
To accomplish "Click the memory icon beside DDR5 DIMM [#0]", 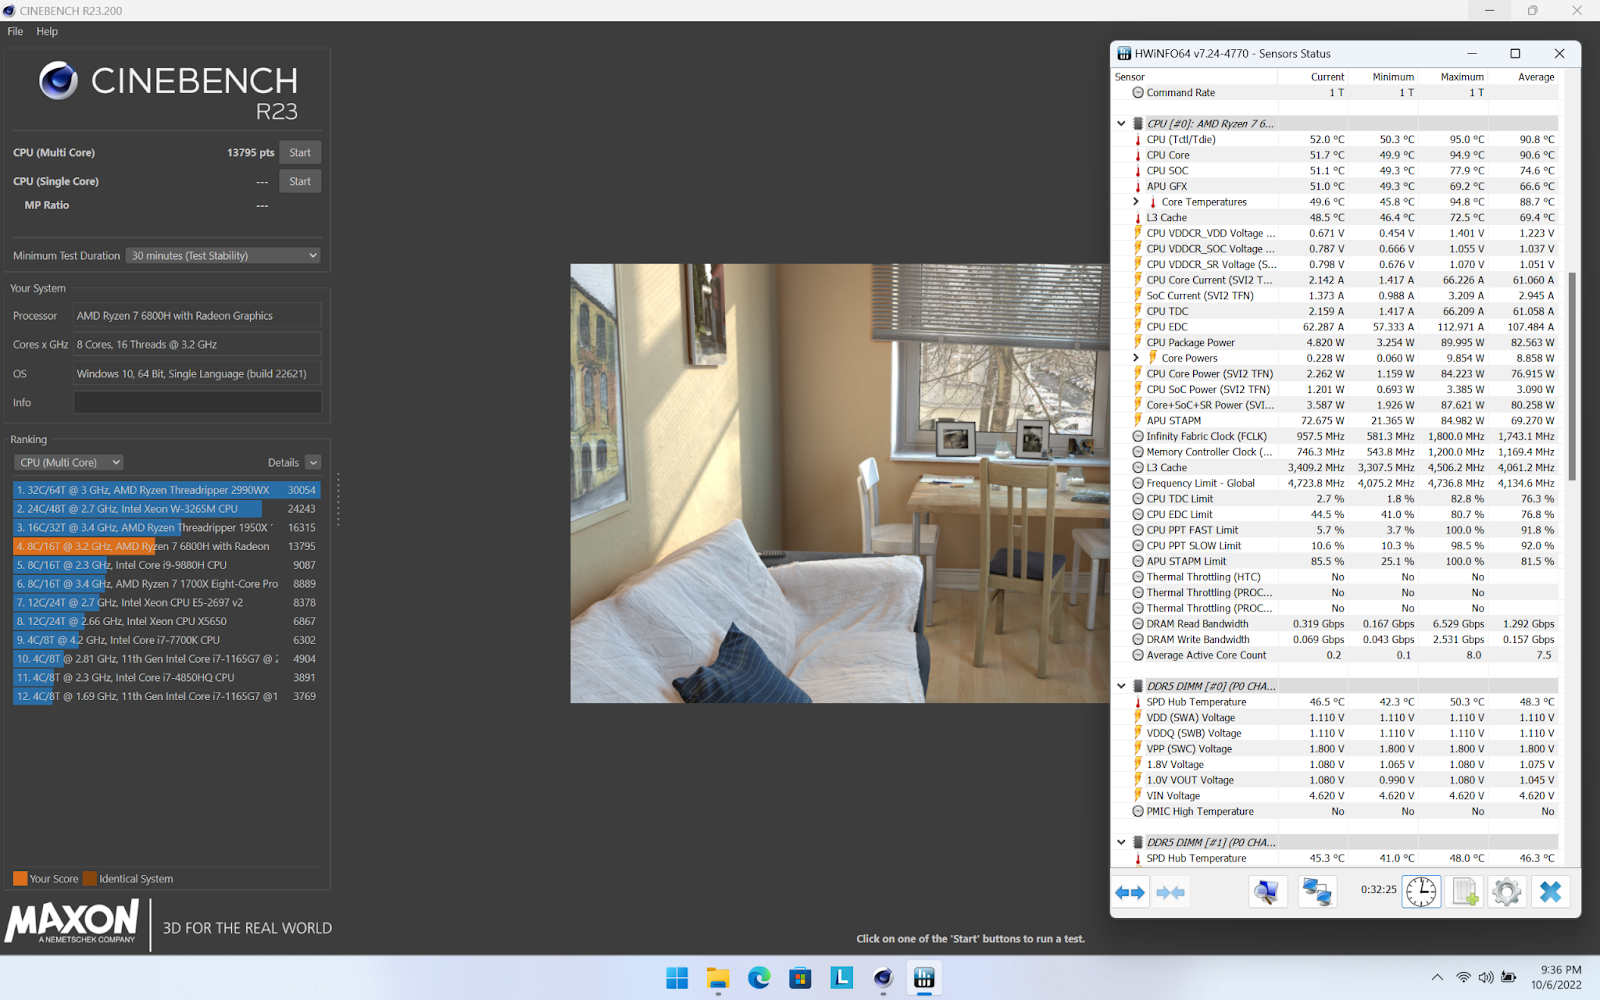I will [x=1138, y=687].
